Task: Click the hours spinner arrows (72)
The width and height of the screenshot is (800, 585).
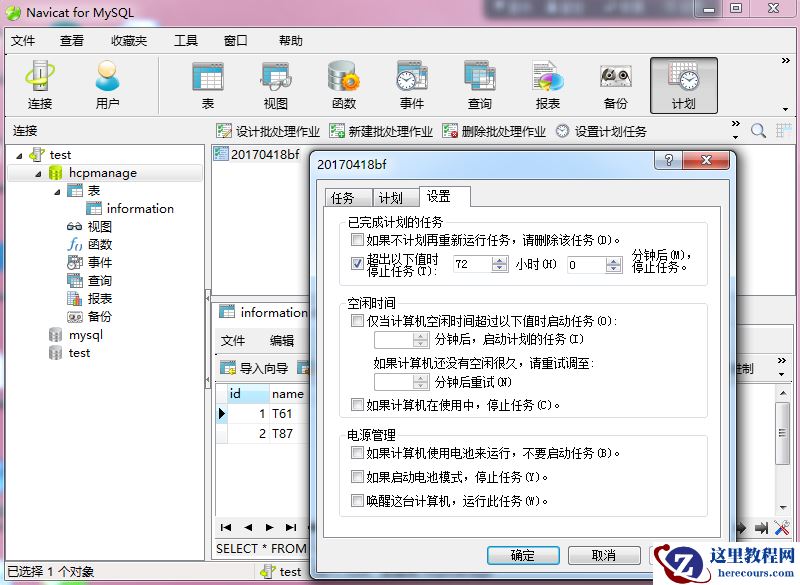Action: (499, 264)
